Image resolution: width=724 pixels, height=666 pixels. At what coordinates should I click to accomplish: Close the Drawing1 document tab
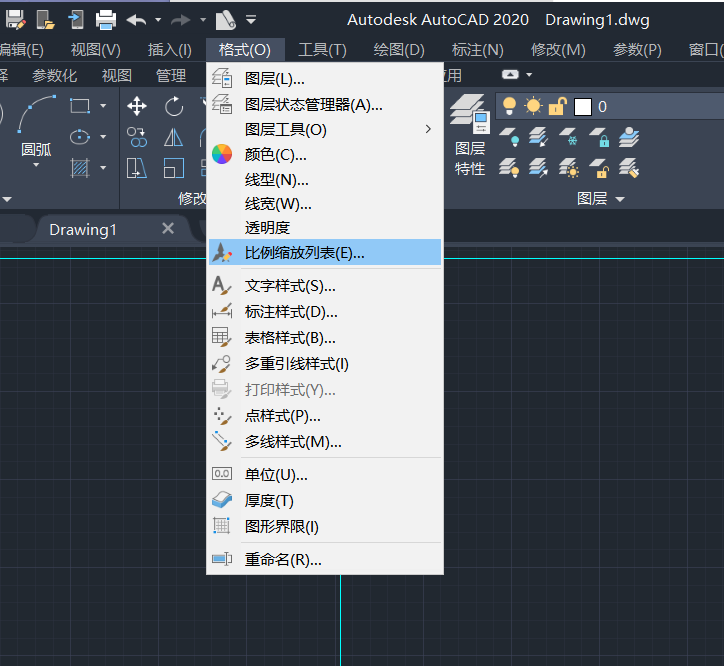[168, 228]
